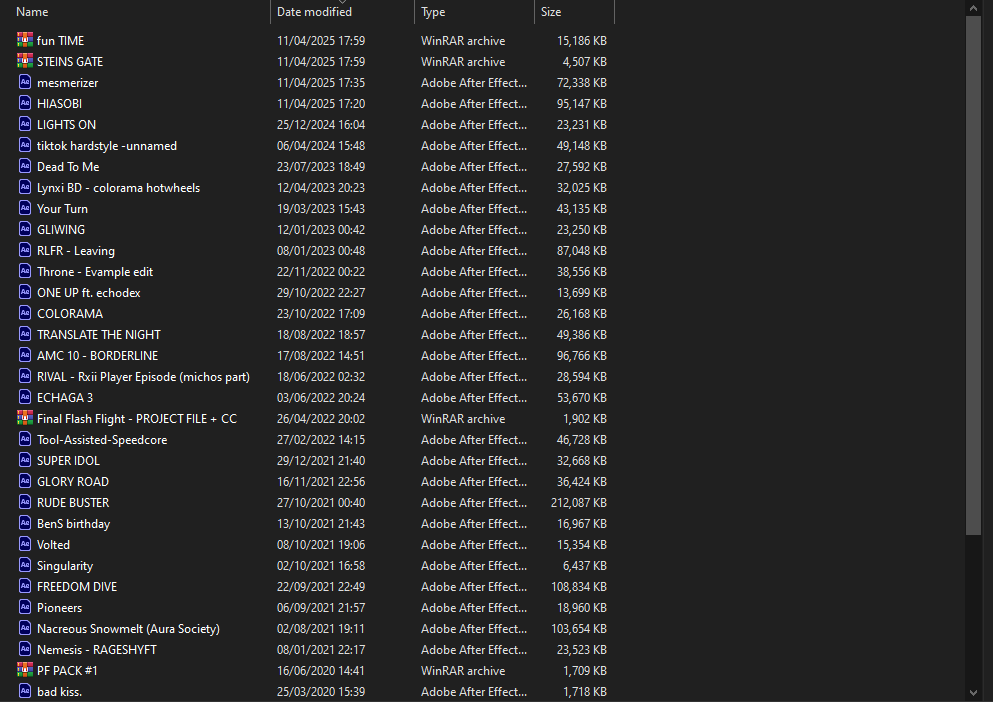This screenshot has height=702, width=993.
Task: Click the date 12/01/2023 00:42 of GLIWING
Action: click(321, 229)
